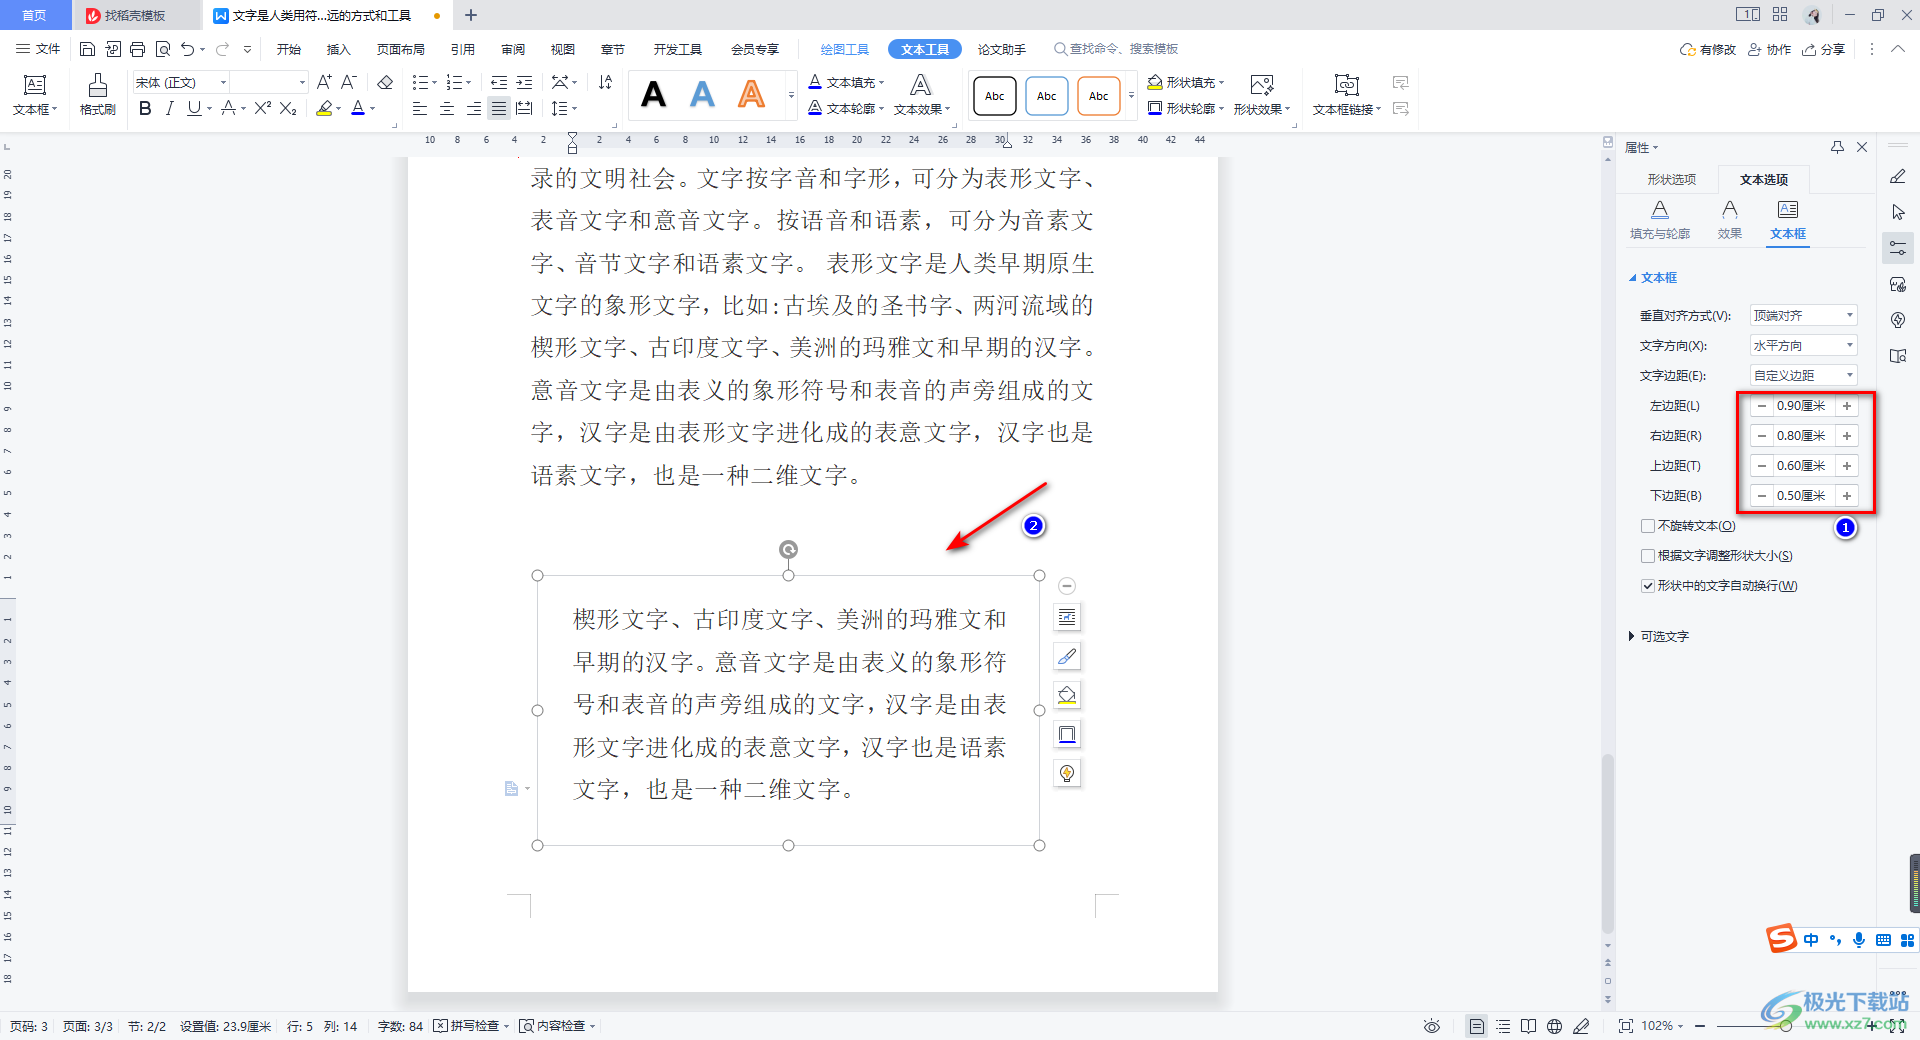
Task: Open the 页面布局 ribbon tab
Action: [400, 49]
